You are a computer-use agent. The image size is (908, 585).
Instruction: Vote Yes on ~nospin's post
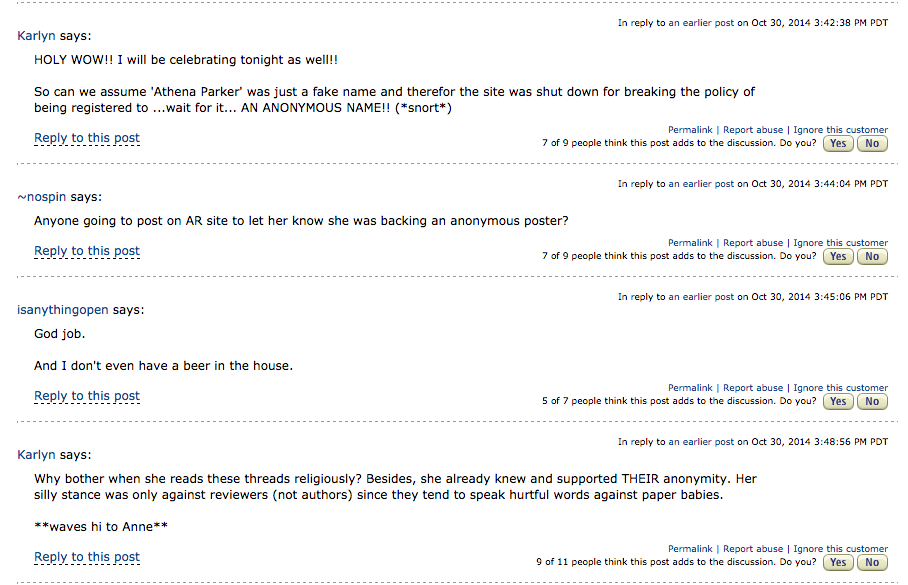[838, 256]
